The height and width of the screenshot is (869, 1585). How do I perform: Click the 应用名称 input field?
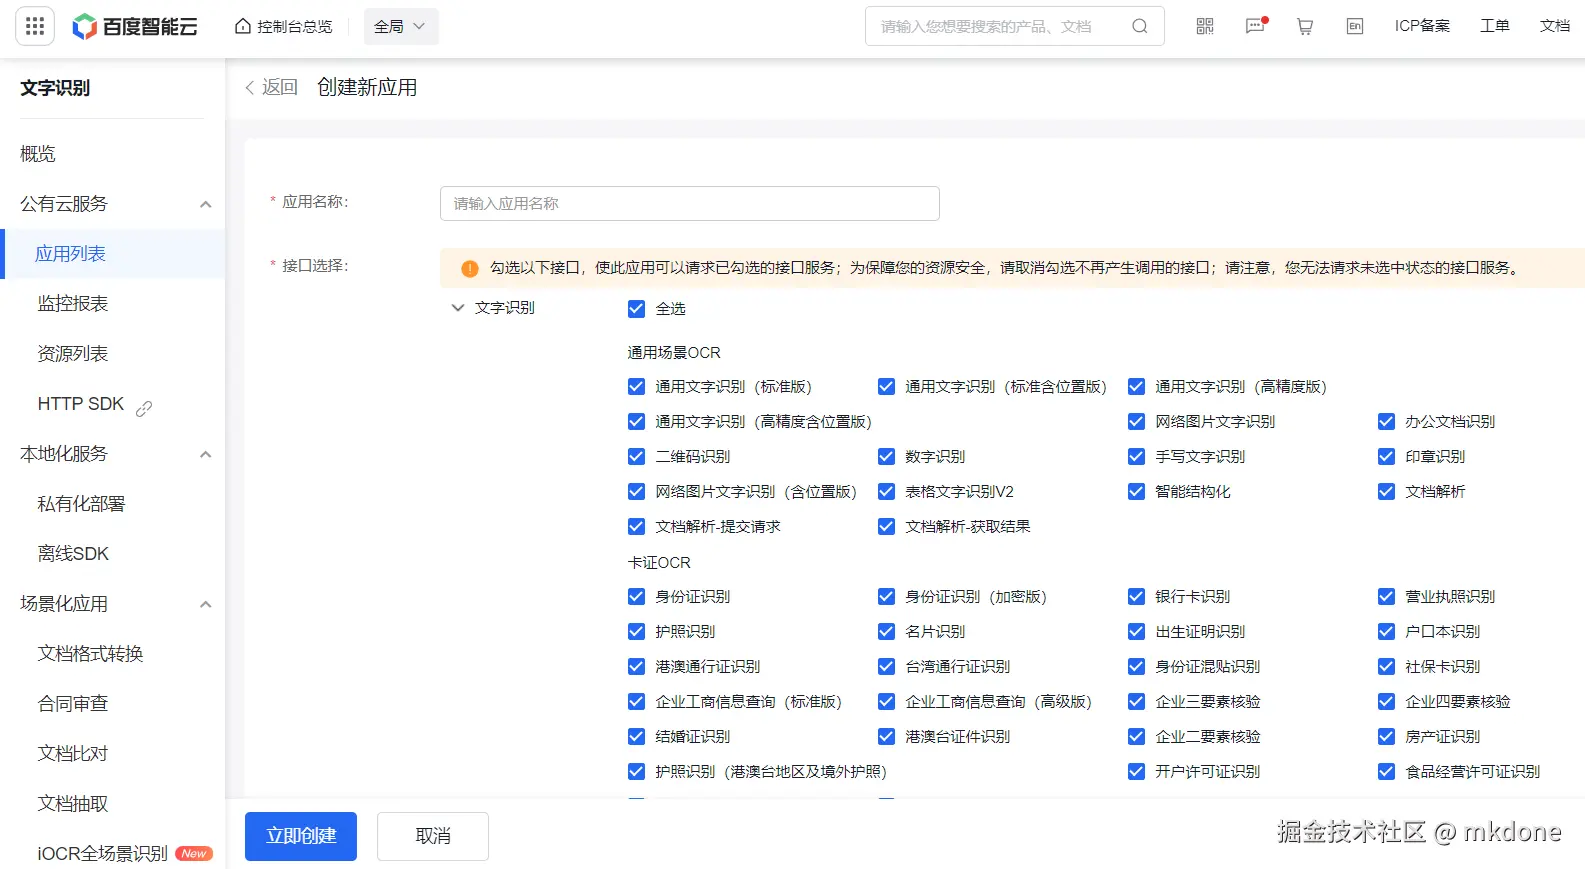pos(690,203)
